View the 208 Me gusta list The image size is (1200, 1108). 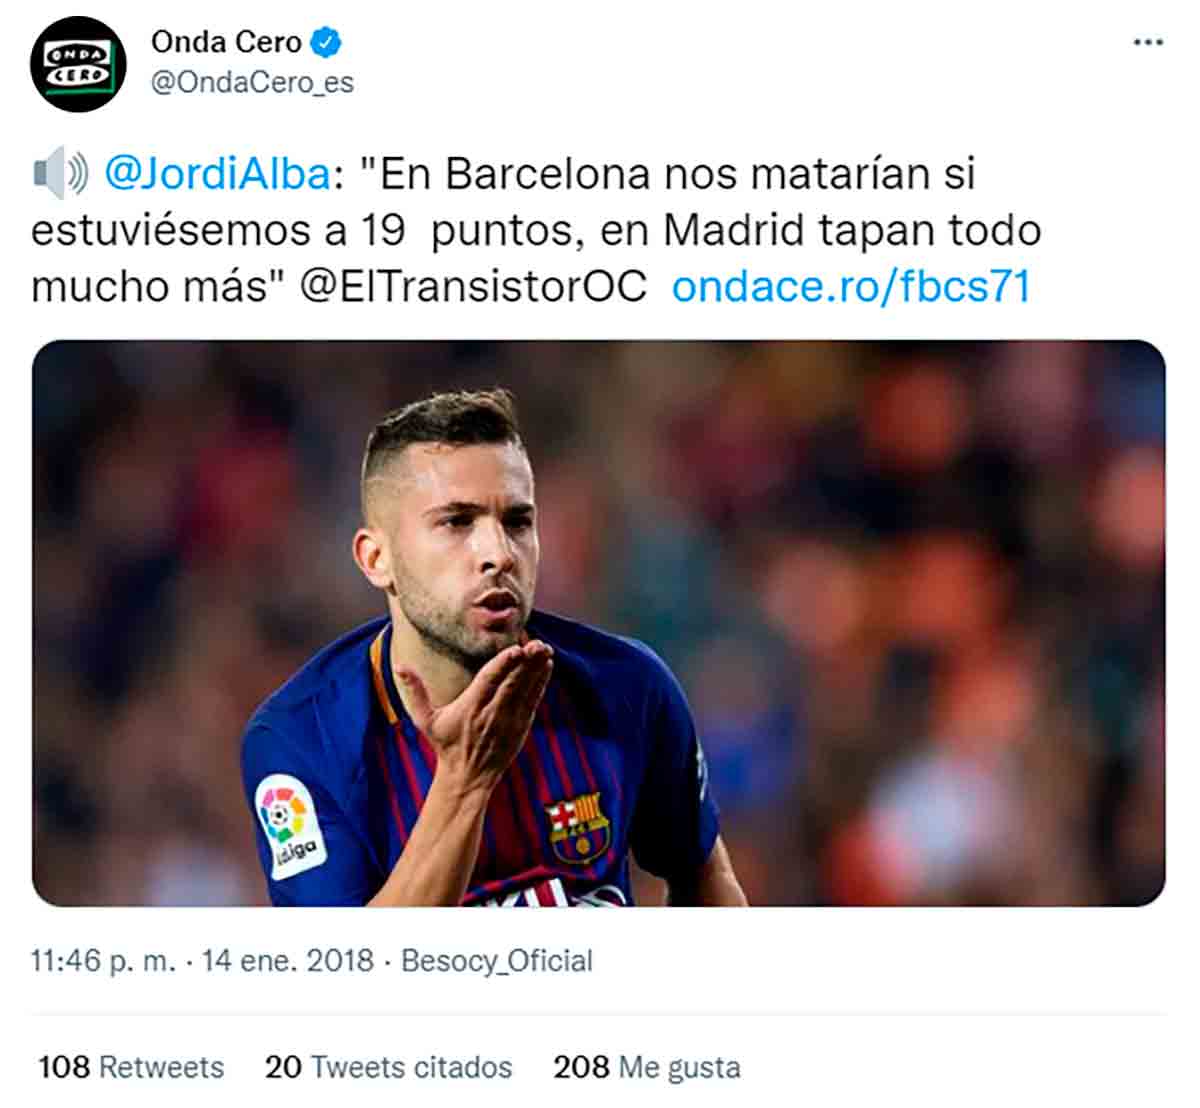tap(647, 1067)
